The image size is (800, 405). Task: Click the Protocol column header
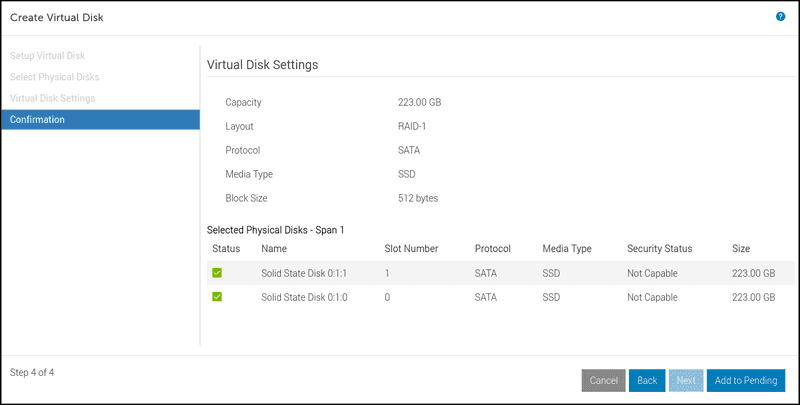tap(493, 248)
